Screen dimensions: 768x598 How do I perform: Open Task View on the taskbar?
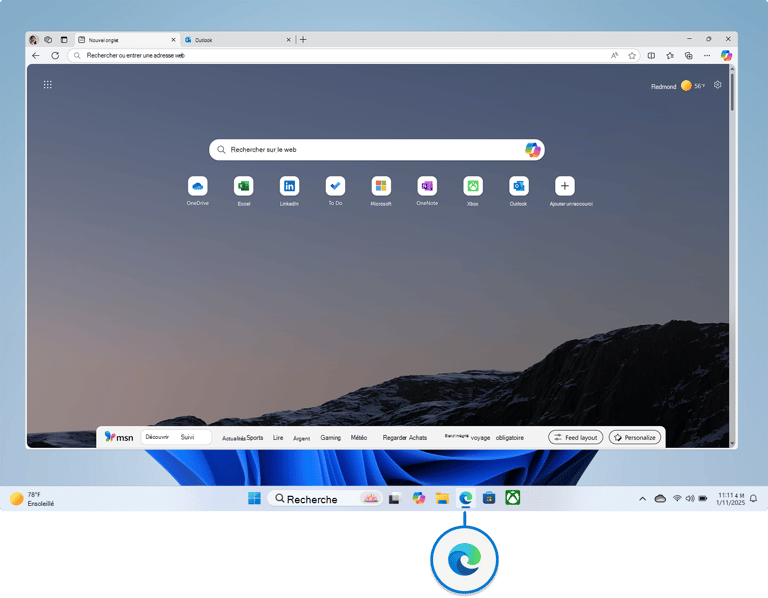[395, 499]
